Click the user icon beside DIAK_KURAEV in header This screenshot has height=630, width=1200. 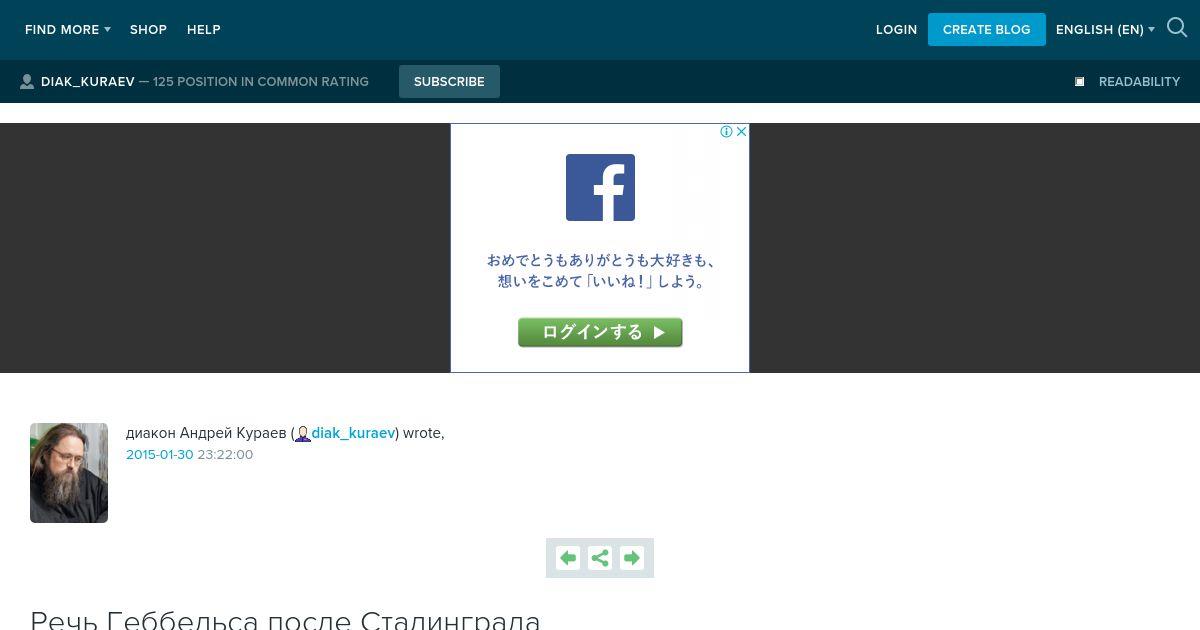[x=27, y=82]
